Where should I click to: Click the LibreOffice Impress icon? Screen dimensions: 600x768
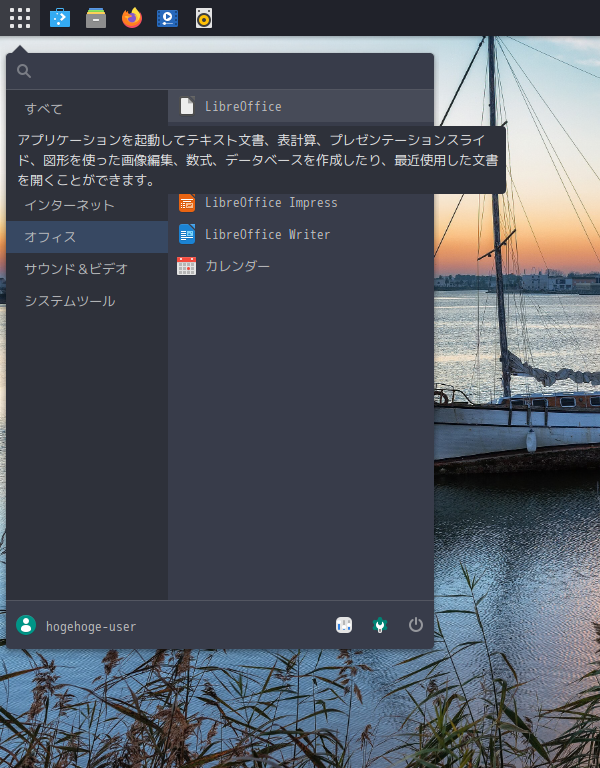(x=187, y=202)
